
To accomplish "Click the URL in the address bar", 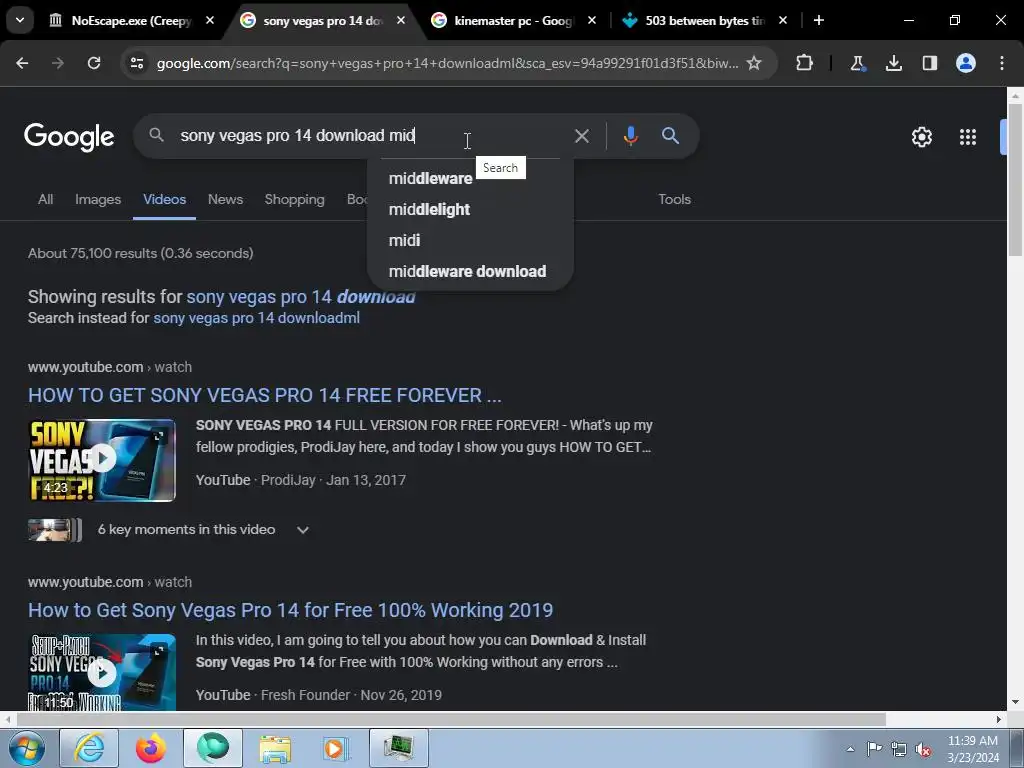I will point(447,63).
